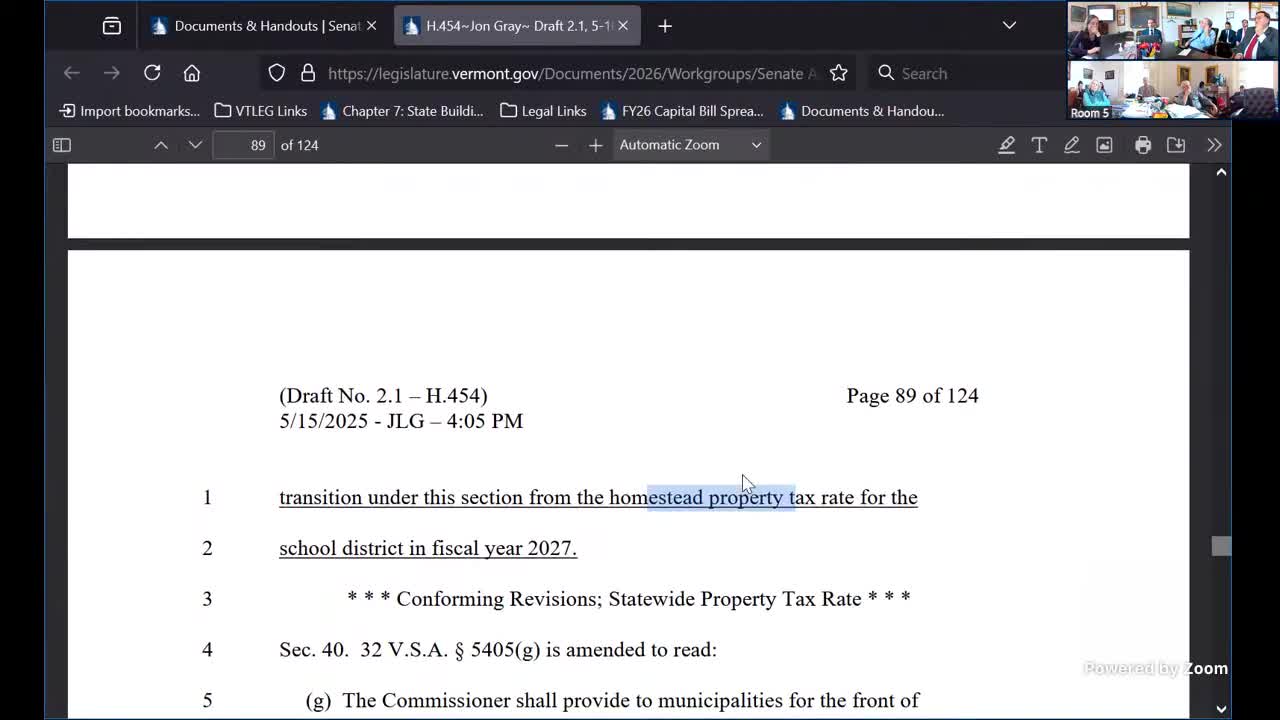Open Documents & Handouts bookmark
Image resolution: width=1280 pixels, height=720 pixels.
pyautogui.click(x=862, y=111)
